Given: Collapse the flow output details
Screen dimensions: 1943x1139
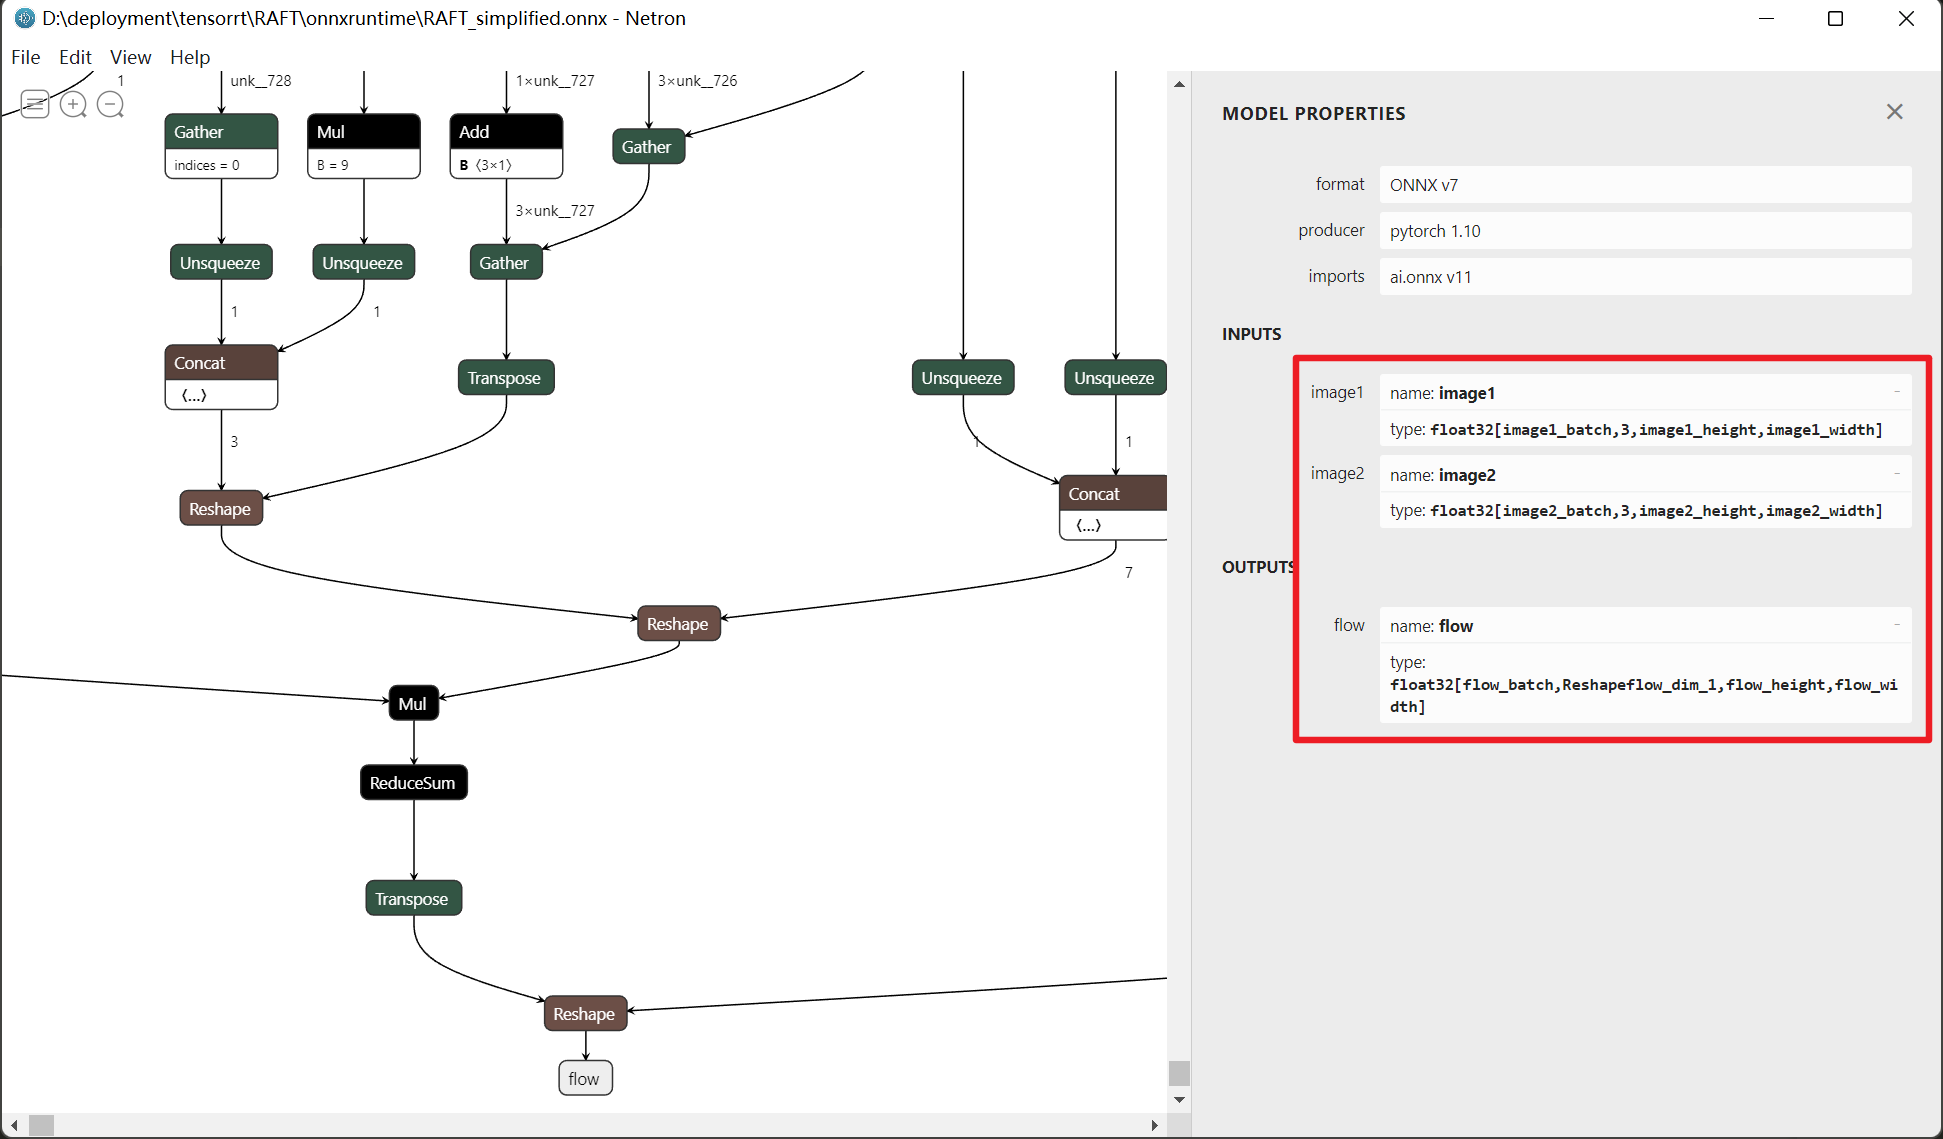Looking at the screenshot, I should 1896,625.
